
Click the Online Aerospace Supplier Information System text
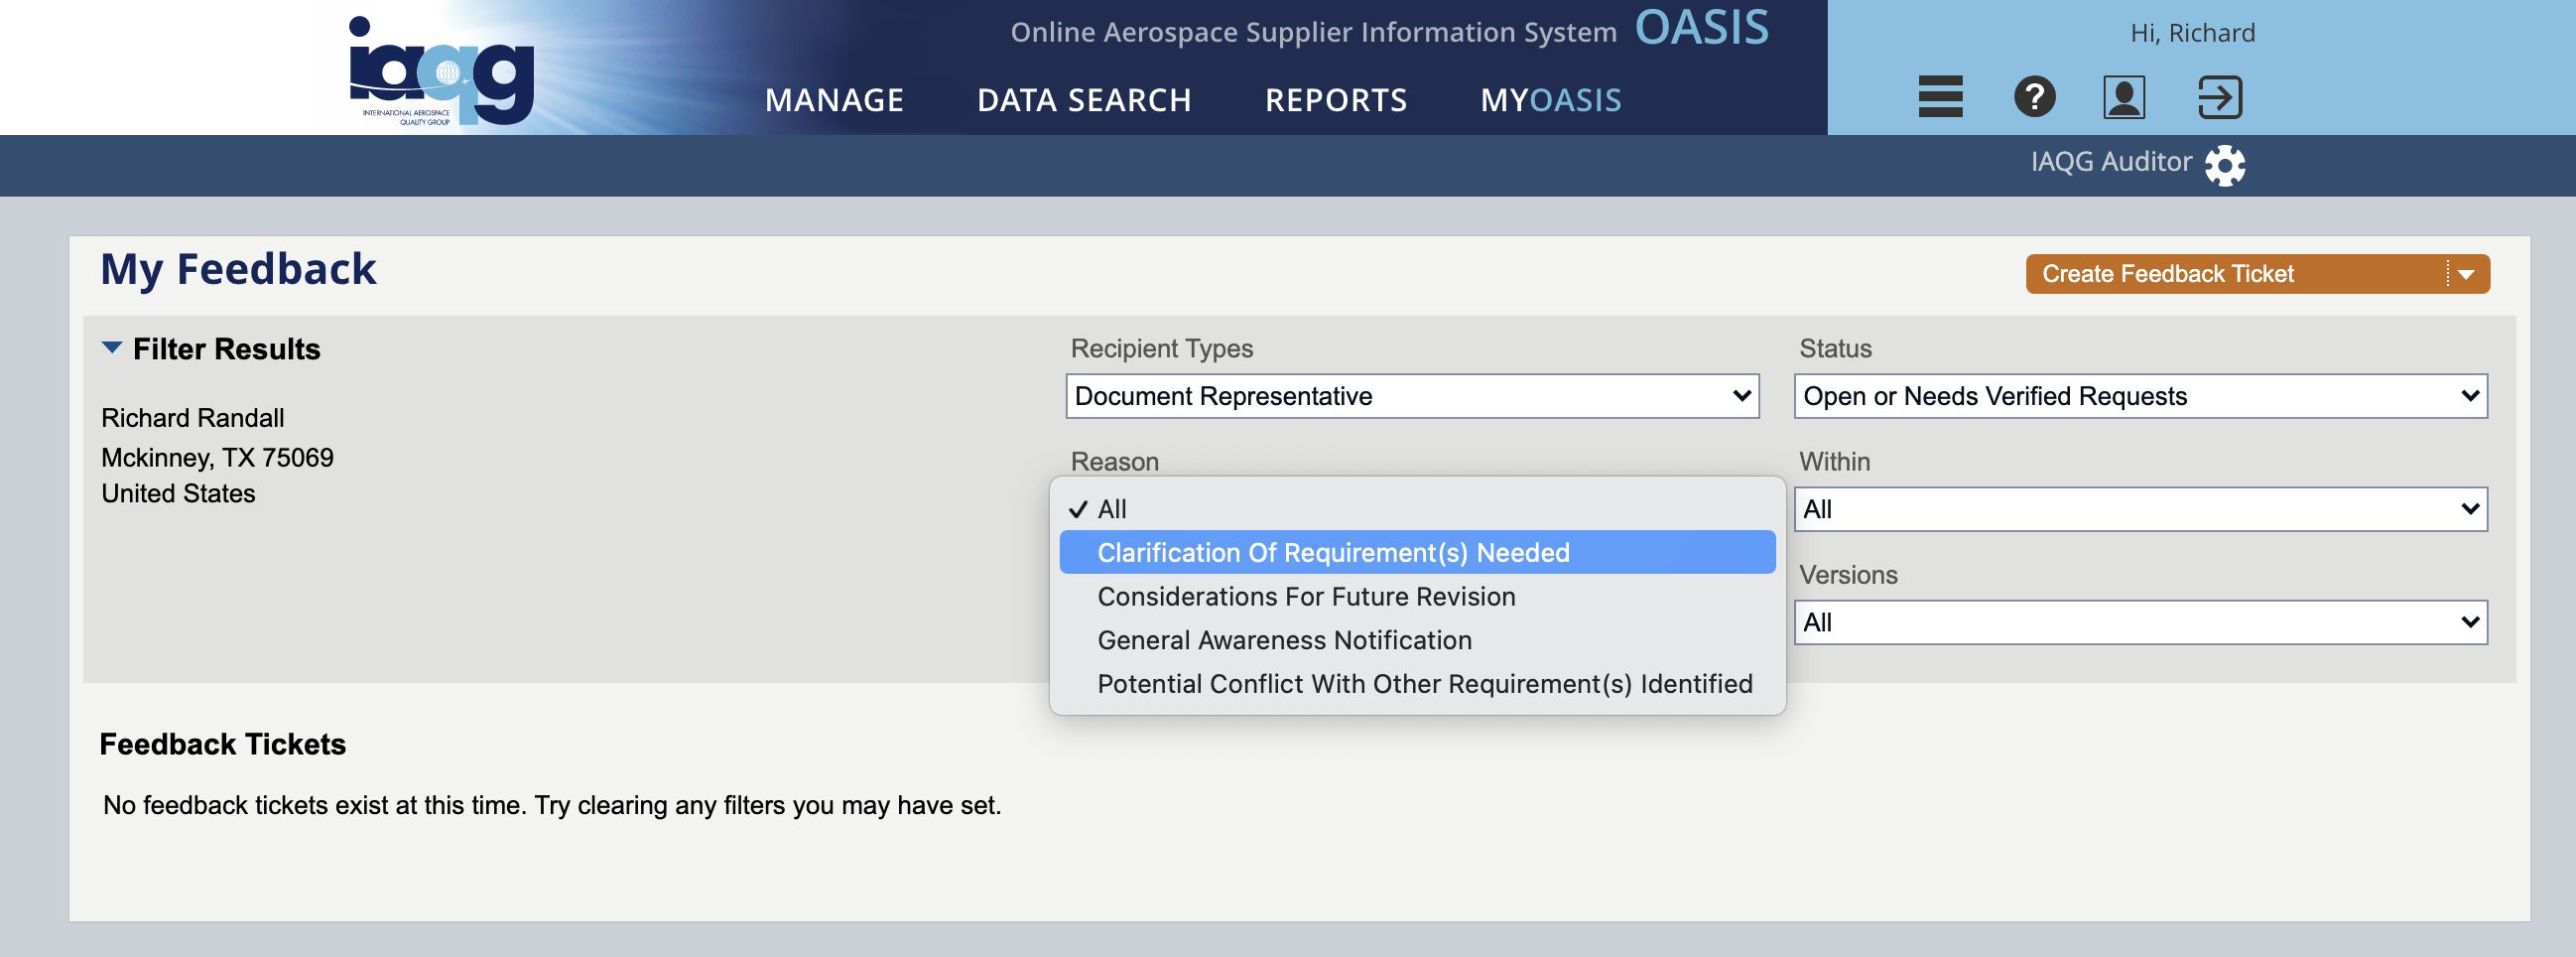point(1313,33)
